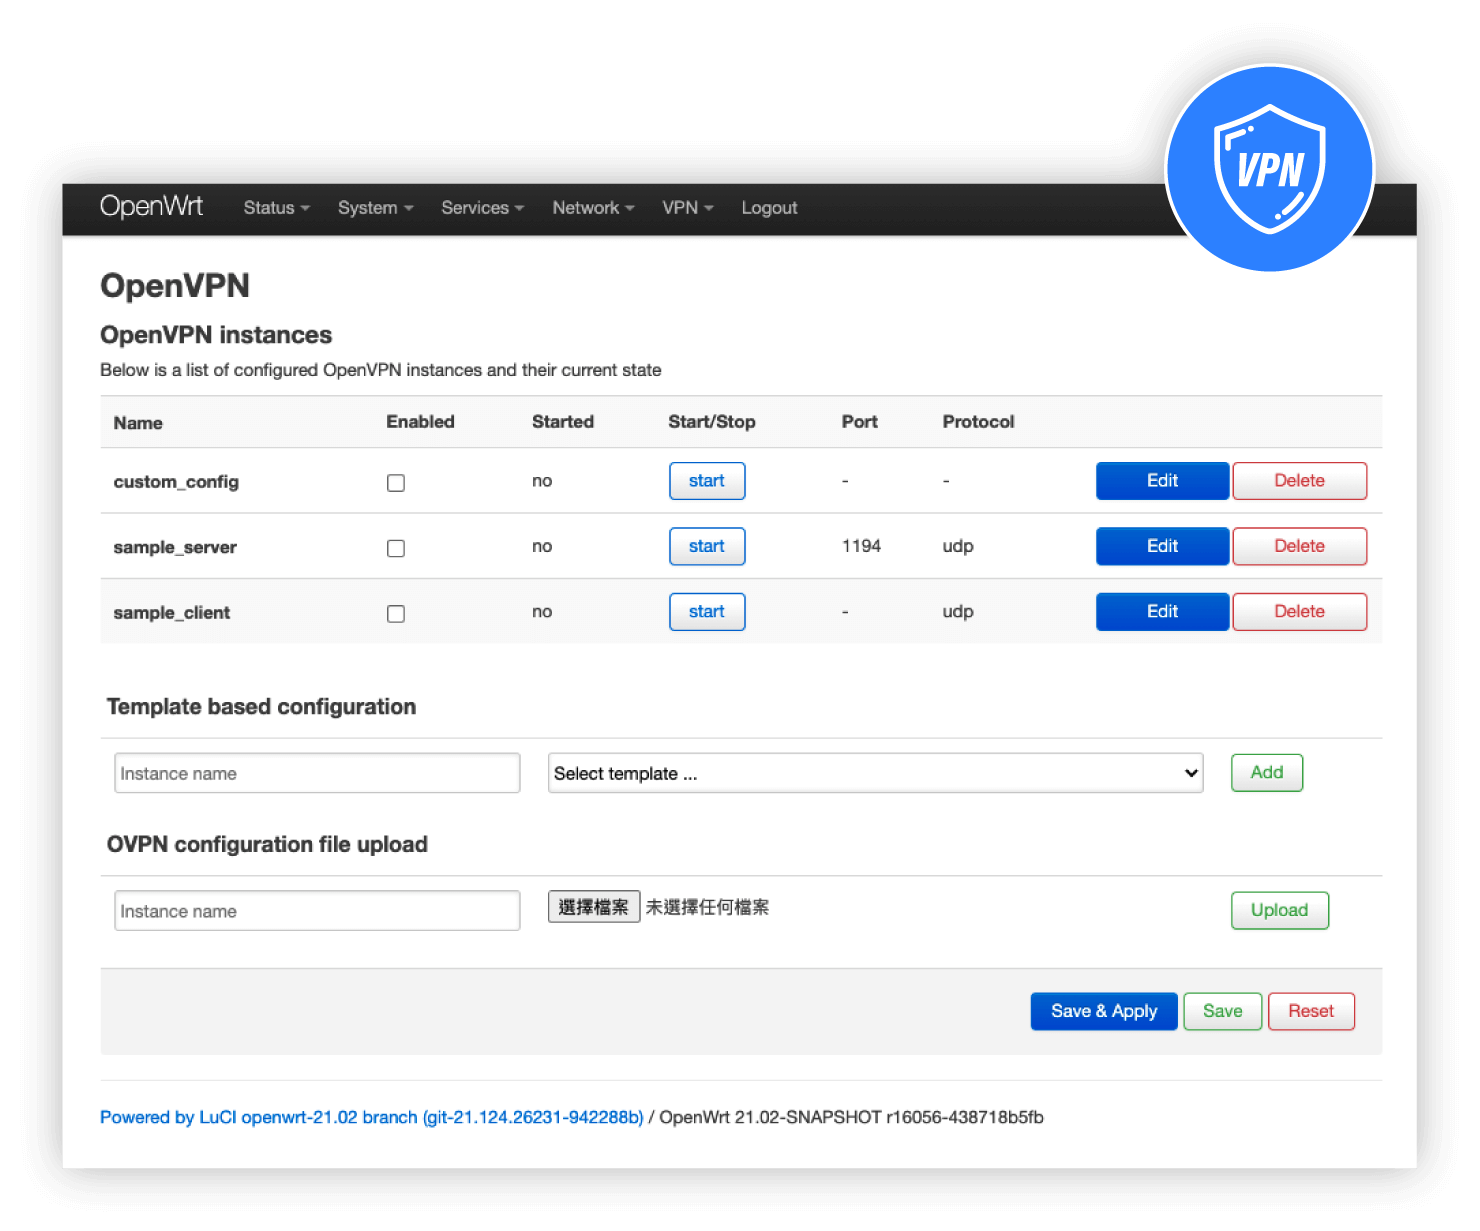Enable the sample_client instance checkbox
1480x1231 pixels.
pos(396,614)
